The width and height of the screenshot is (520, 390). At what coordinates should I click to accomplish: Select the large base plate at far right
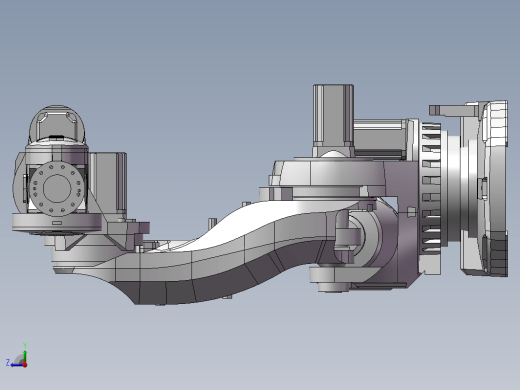pyautogui.click(x=484, y=189)
